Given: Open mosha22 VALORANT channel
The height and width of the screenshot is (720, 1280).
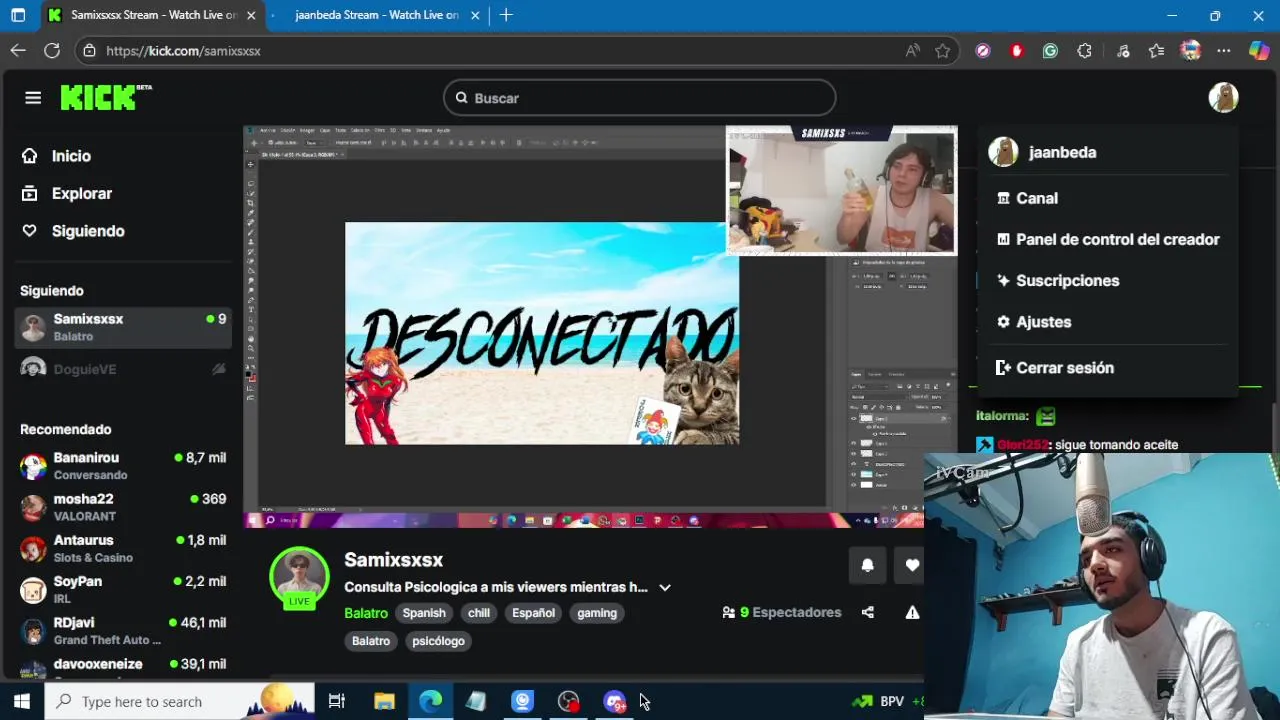Looking at the screenshot, I should click(124, 507).
